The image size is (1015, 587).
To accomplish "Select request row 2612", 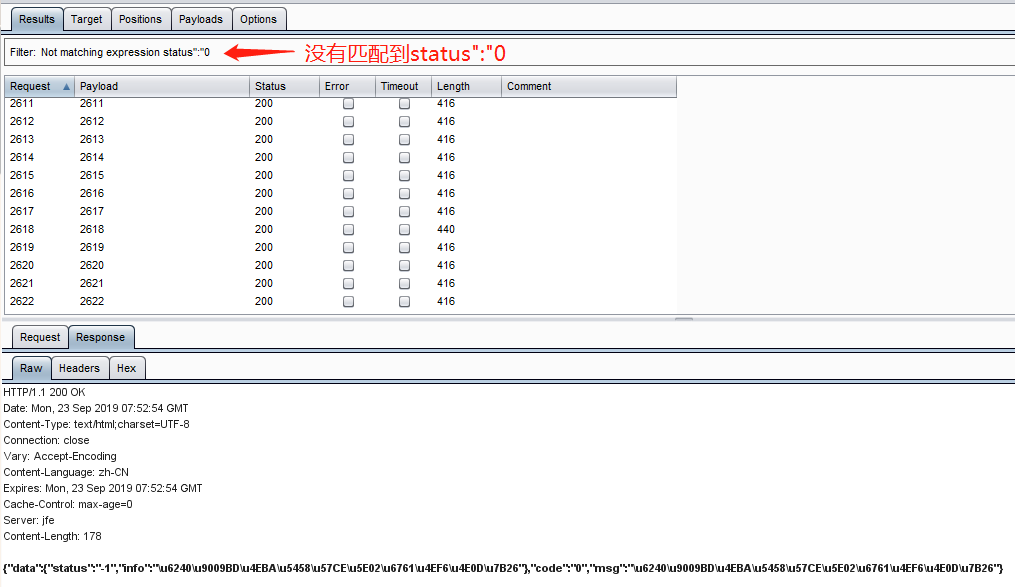I will (x=340, y=121).
